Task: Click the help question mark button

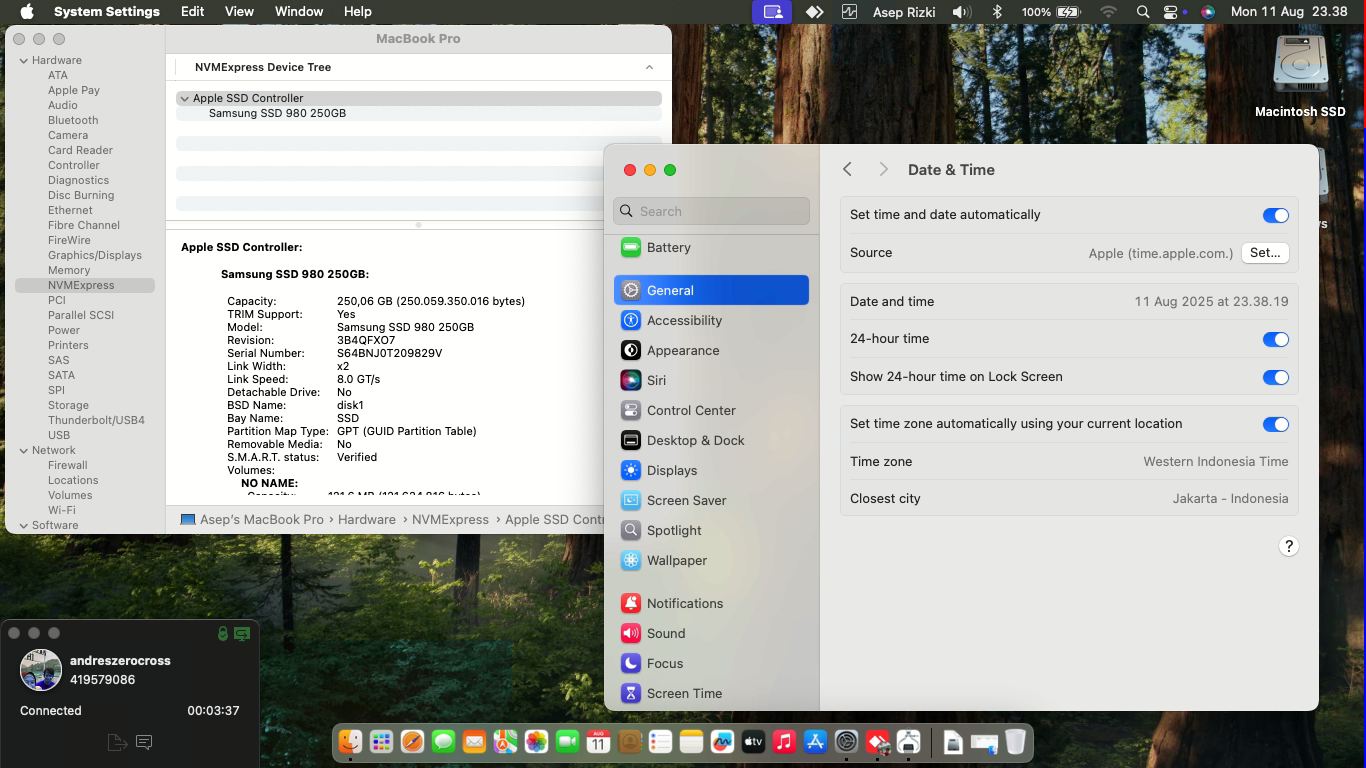Action: point(1288,547)
